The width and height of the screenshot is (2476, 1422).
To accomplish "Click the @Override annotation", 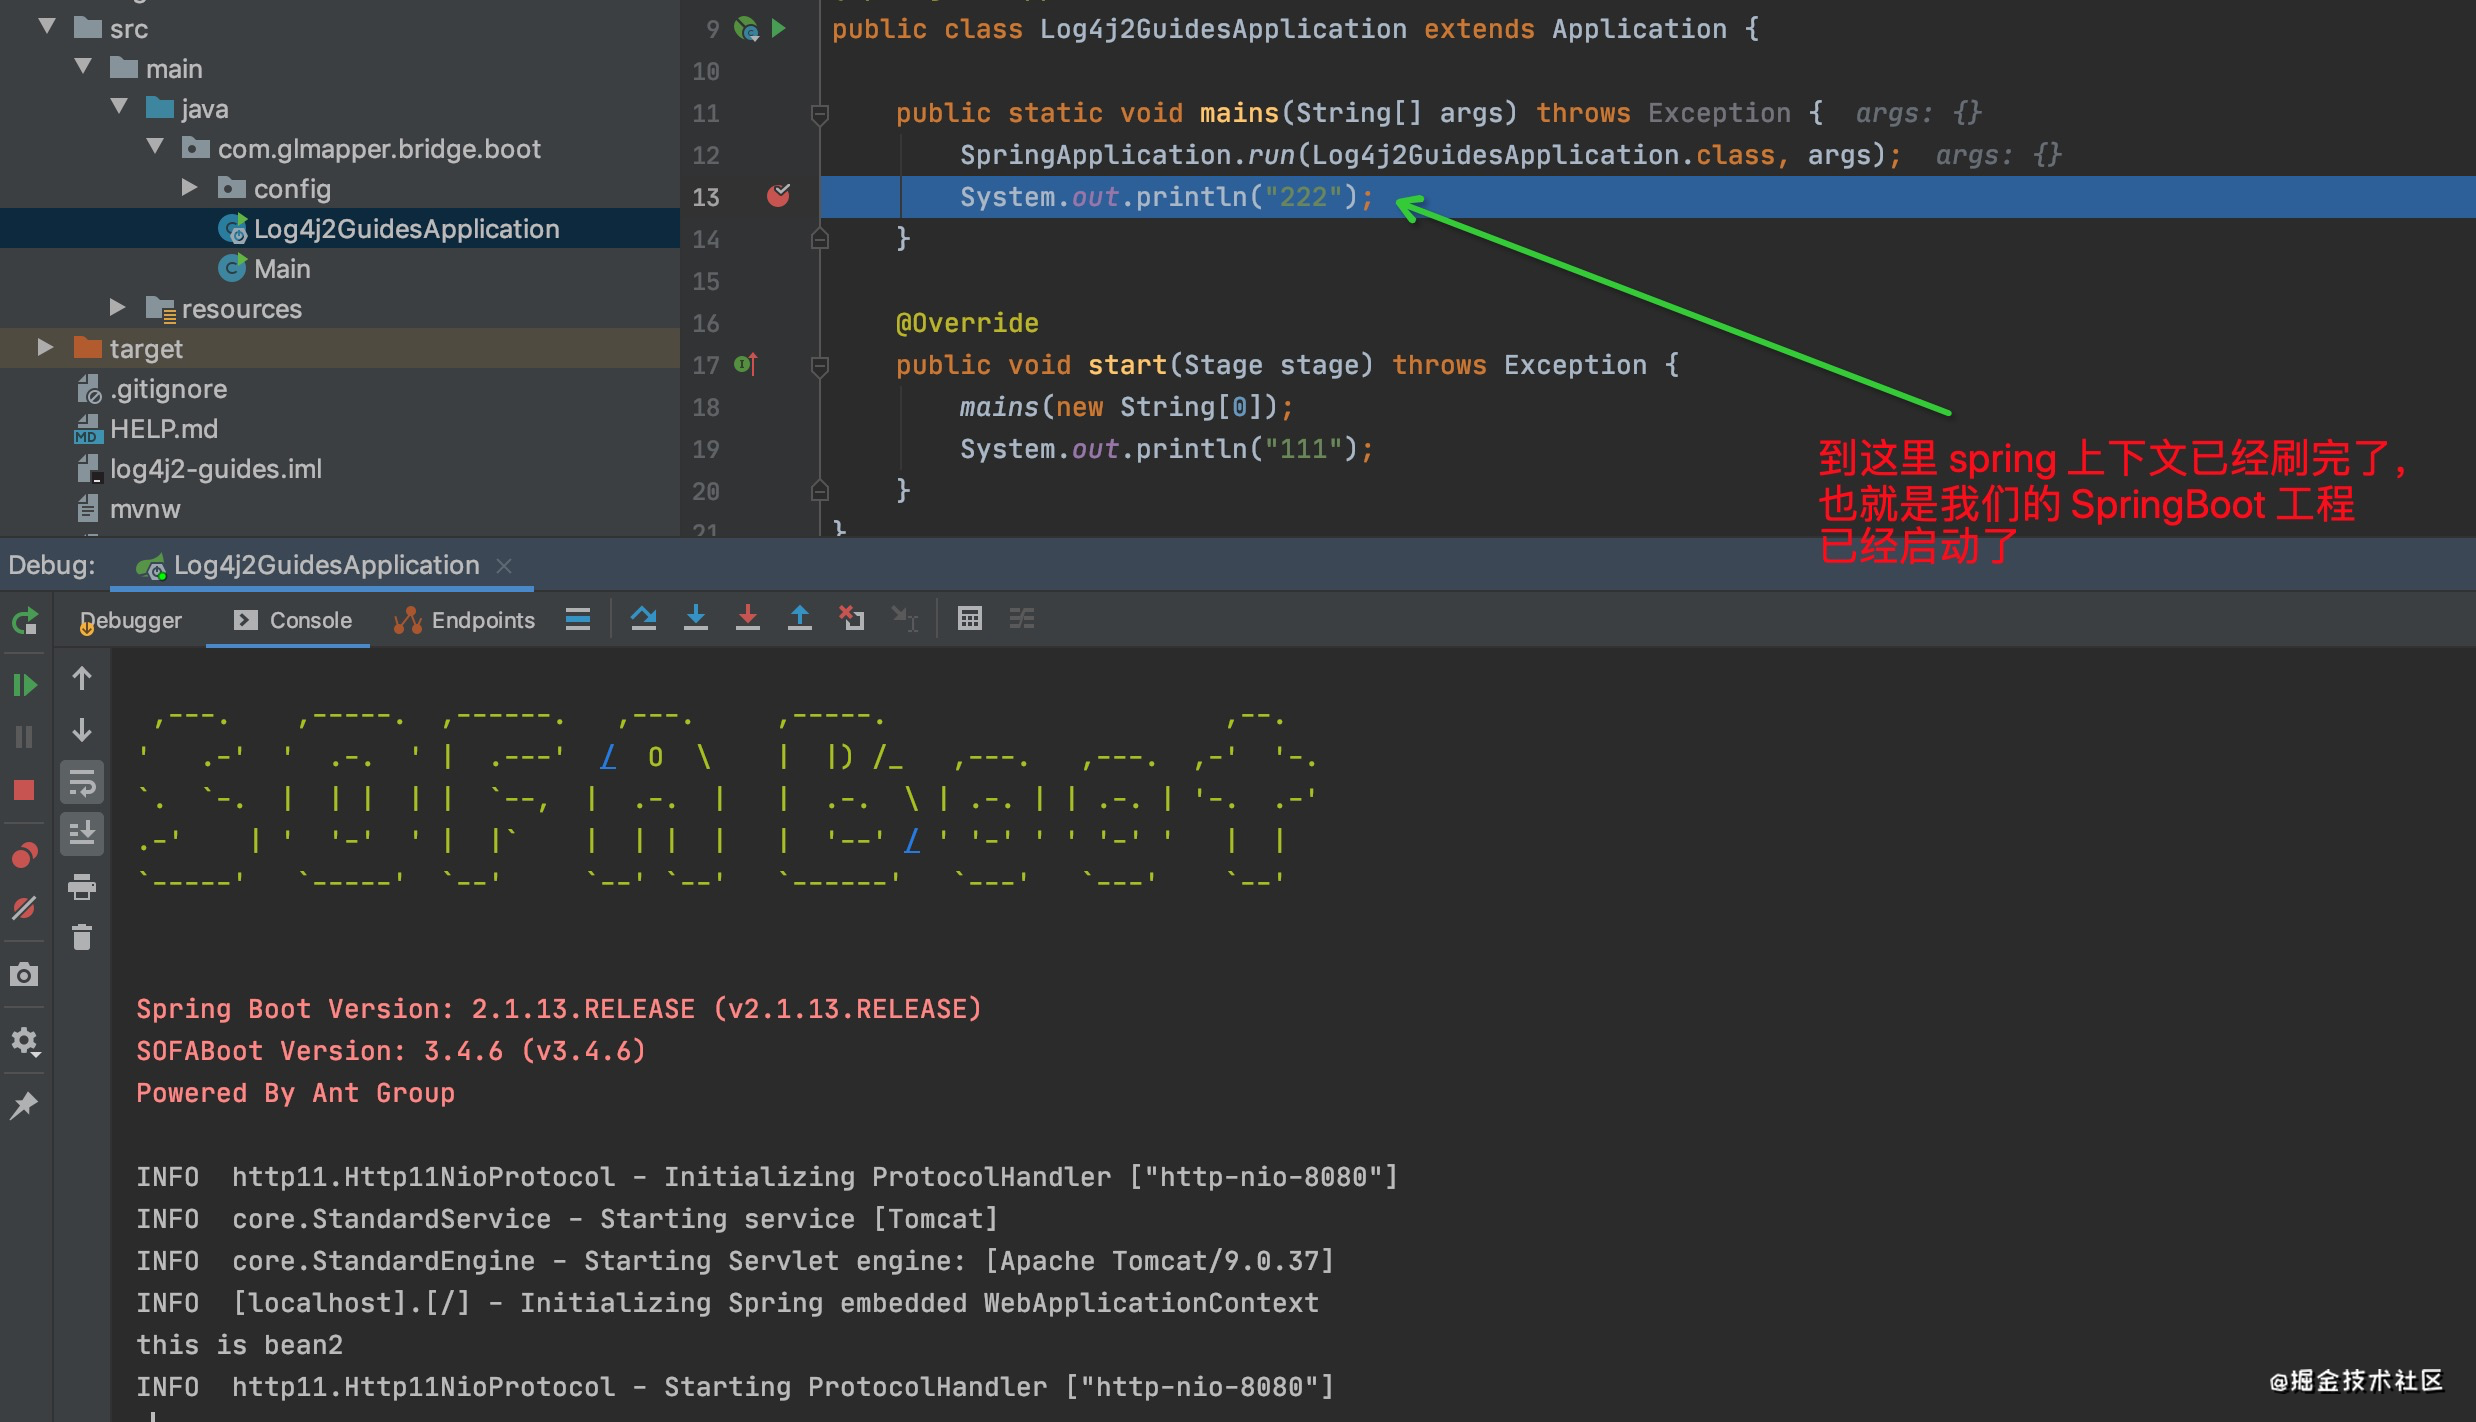I will (967, 323).
